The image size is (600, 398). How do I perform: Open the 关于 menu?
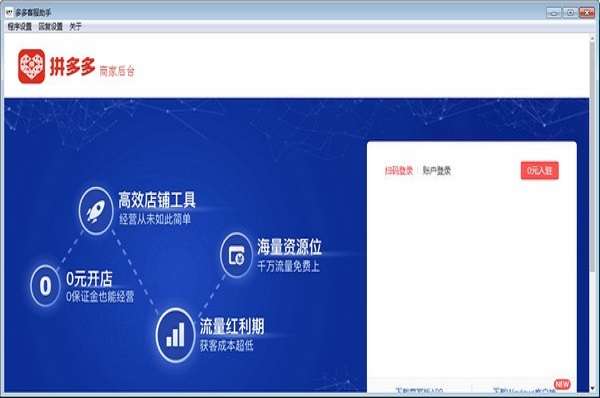75,26
